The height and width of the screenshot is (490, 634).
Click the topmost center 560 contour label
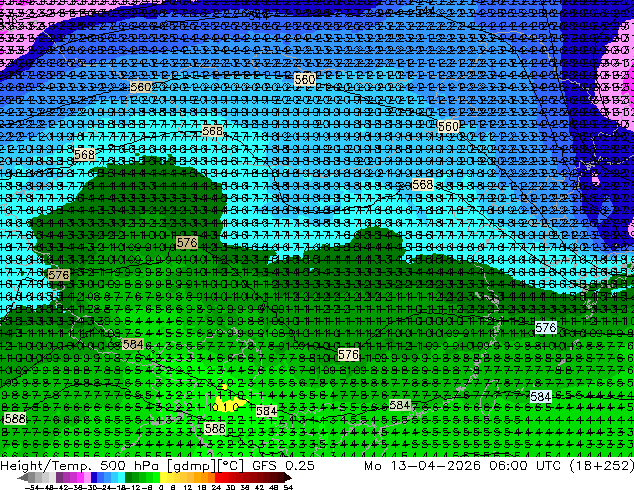pyautogui.click(x=304, y=79)
